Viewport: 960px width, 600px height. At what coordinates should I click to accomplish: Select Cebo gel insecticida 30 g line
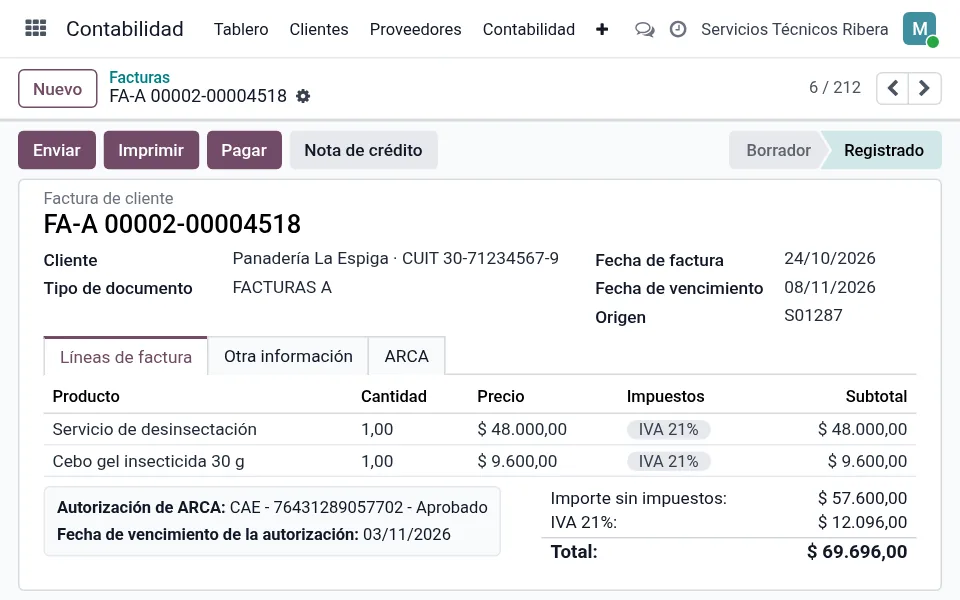click(480, 461)
